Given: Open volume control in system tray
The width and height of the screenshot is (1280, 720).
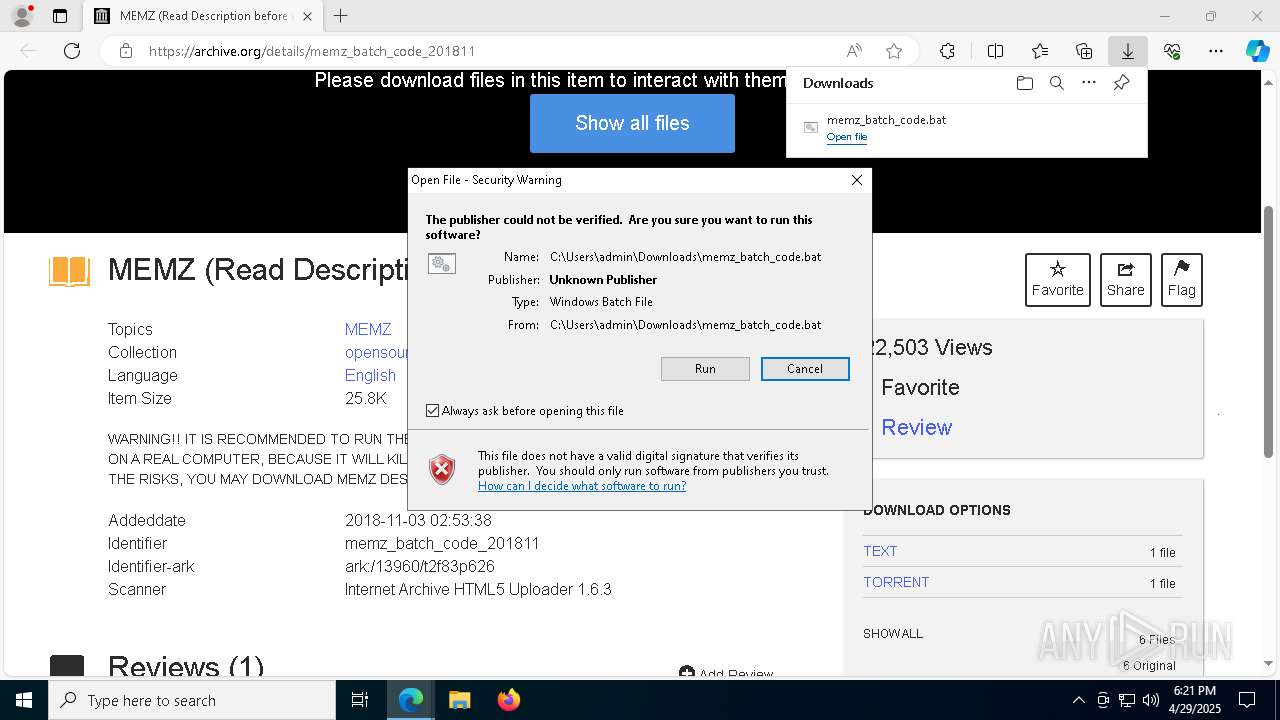Looking at the screenshot, I should 1151,700.
